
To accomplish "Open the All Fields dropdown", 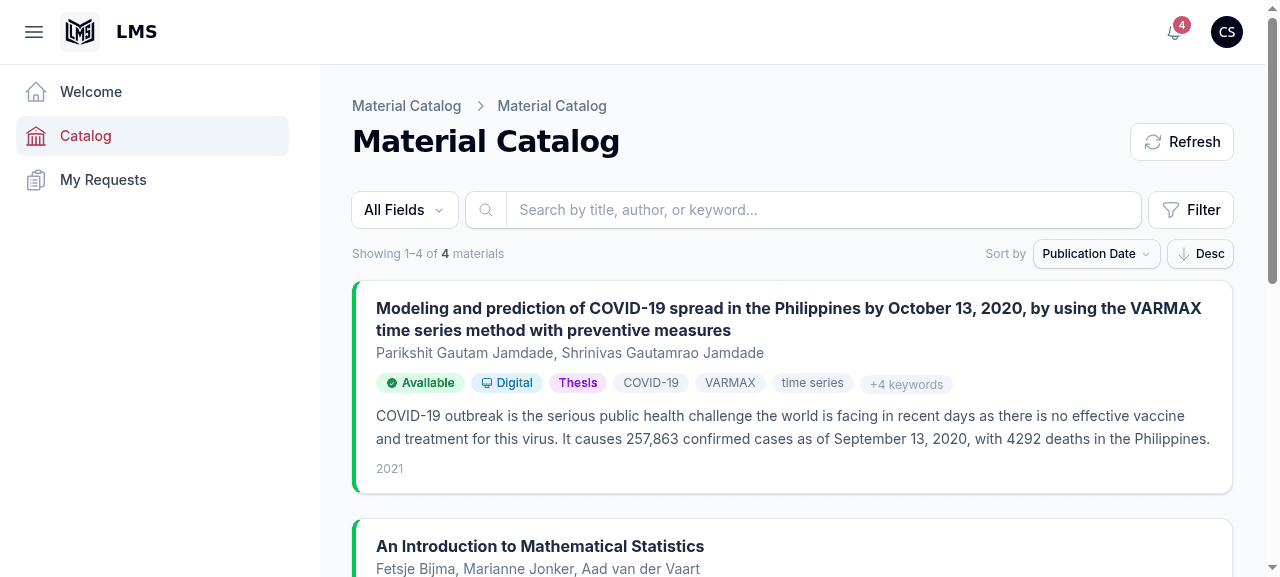I will pos(405,210).
